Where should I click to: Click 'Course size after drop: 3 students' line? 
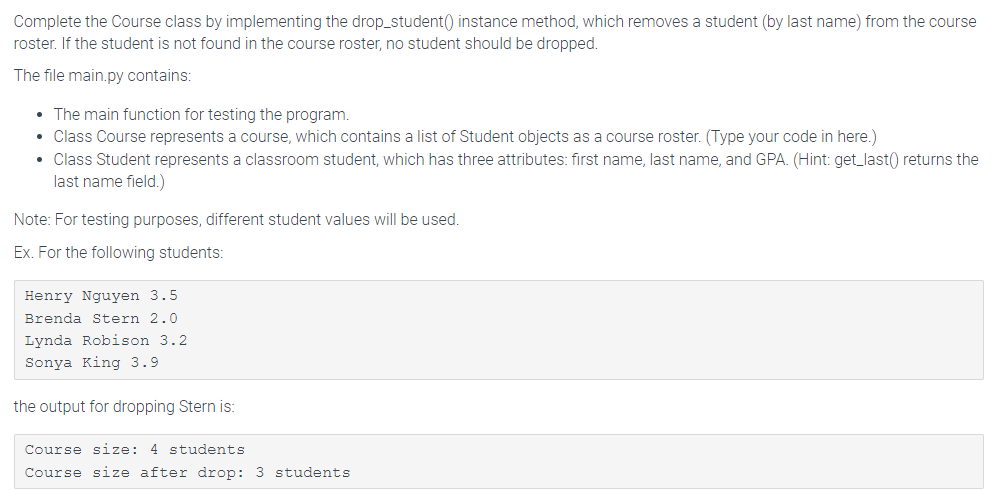pos(187,473)
